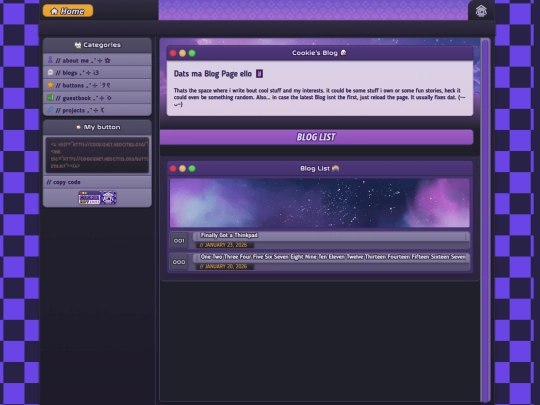This screenshot has height=405, width=540.
Task: Click green dot on Cookie's Blog window
Action: click(x=192, y=53)
